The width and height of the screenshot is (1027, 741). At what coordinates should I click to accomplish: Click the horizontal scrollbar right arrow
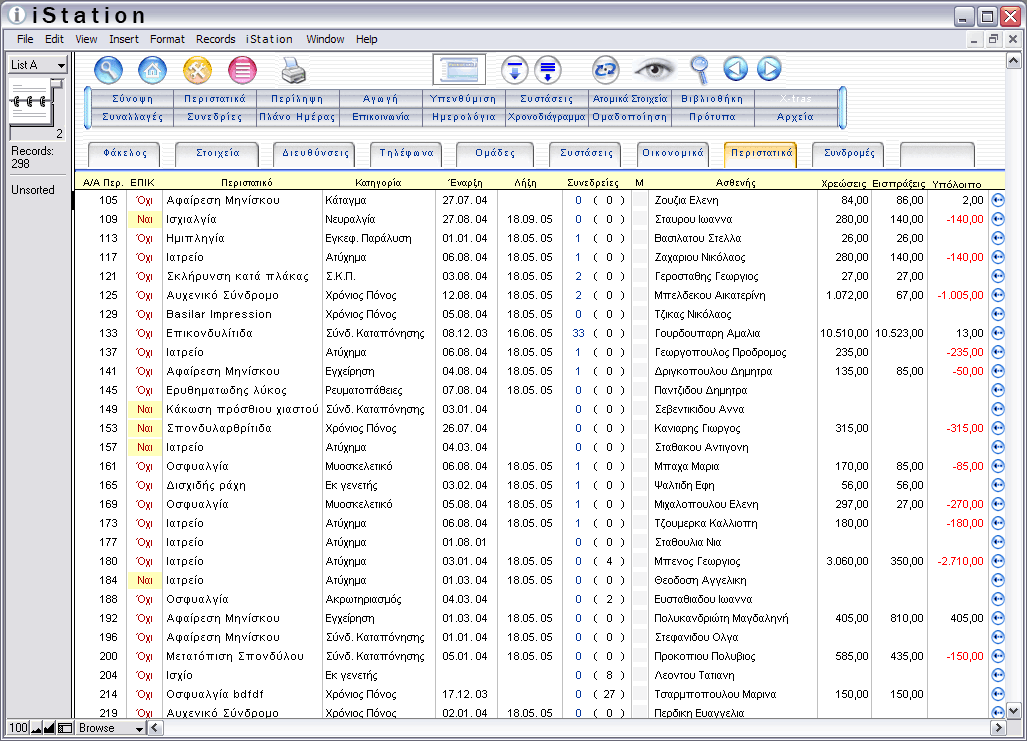(x=998, y=727)
